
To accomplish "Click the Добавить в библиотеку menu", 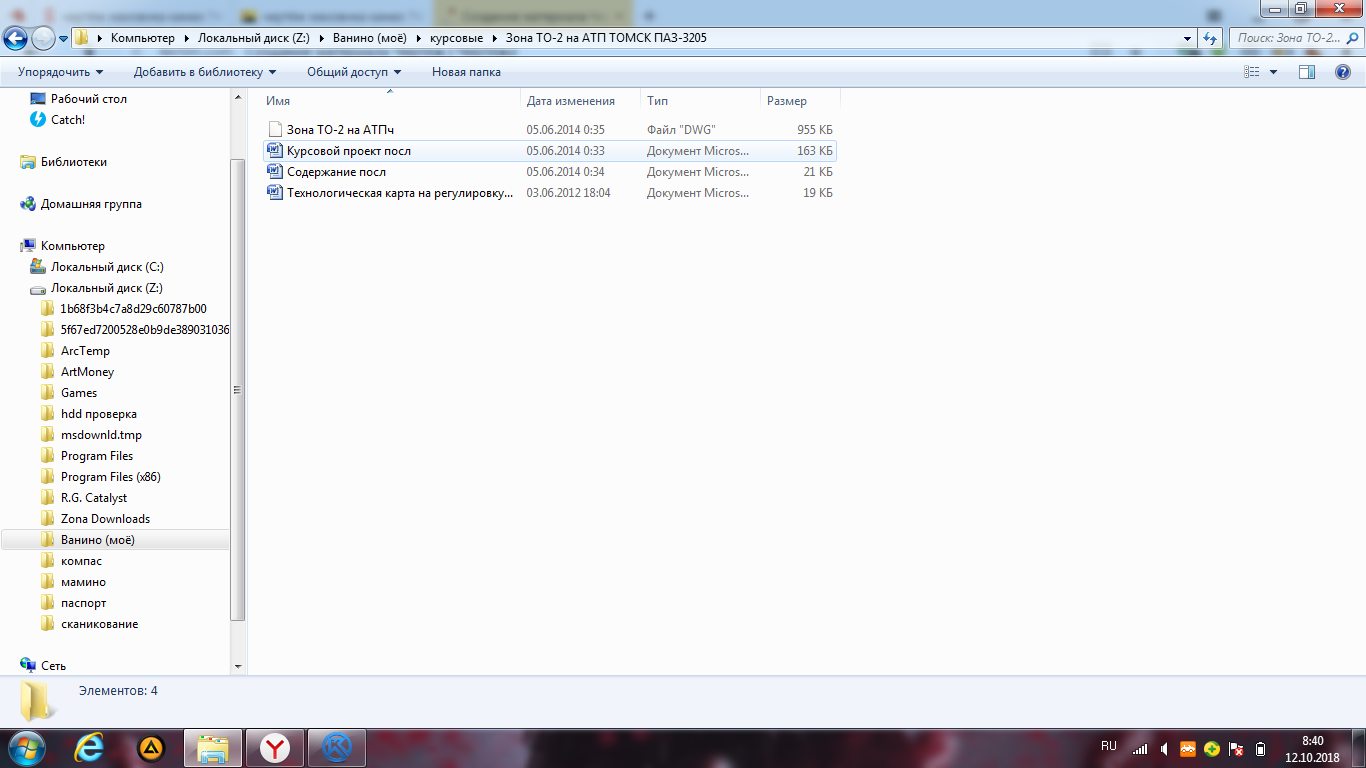I will click(205, 72).
